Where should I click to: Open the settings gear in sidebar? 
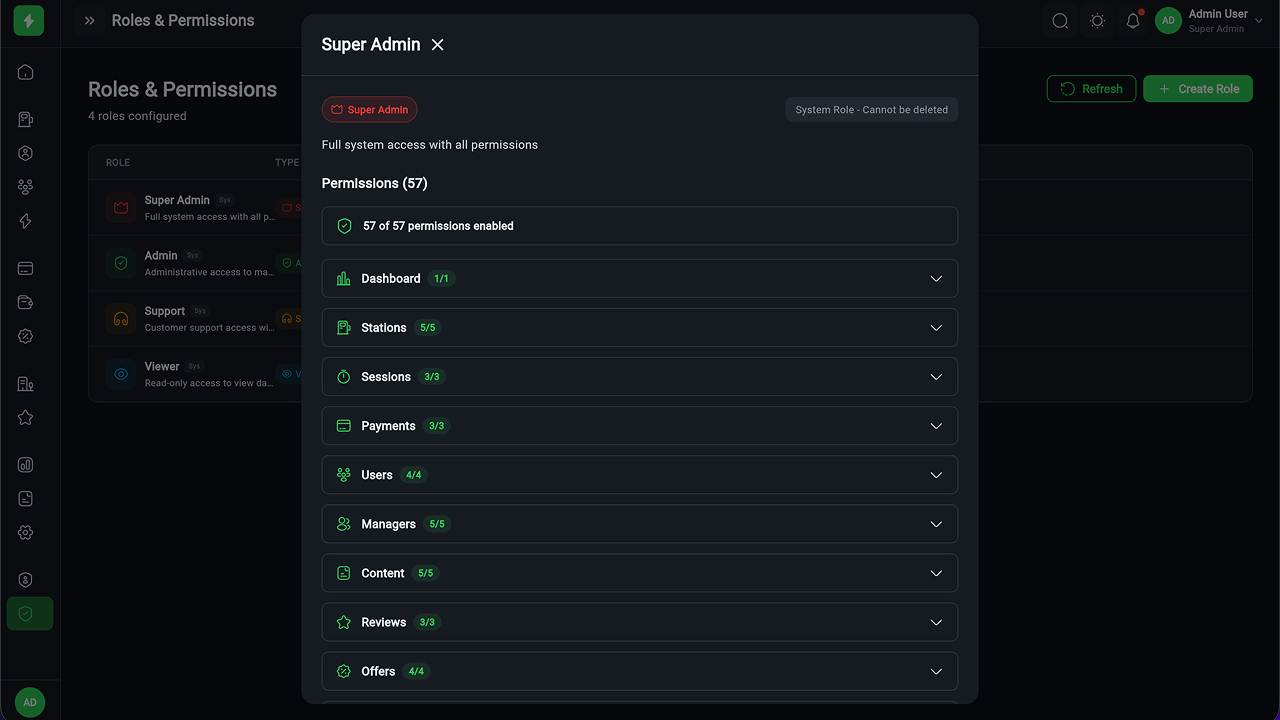point(26,533)
